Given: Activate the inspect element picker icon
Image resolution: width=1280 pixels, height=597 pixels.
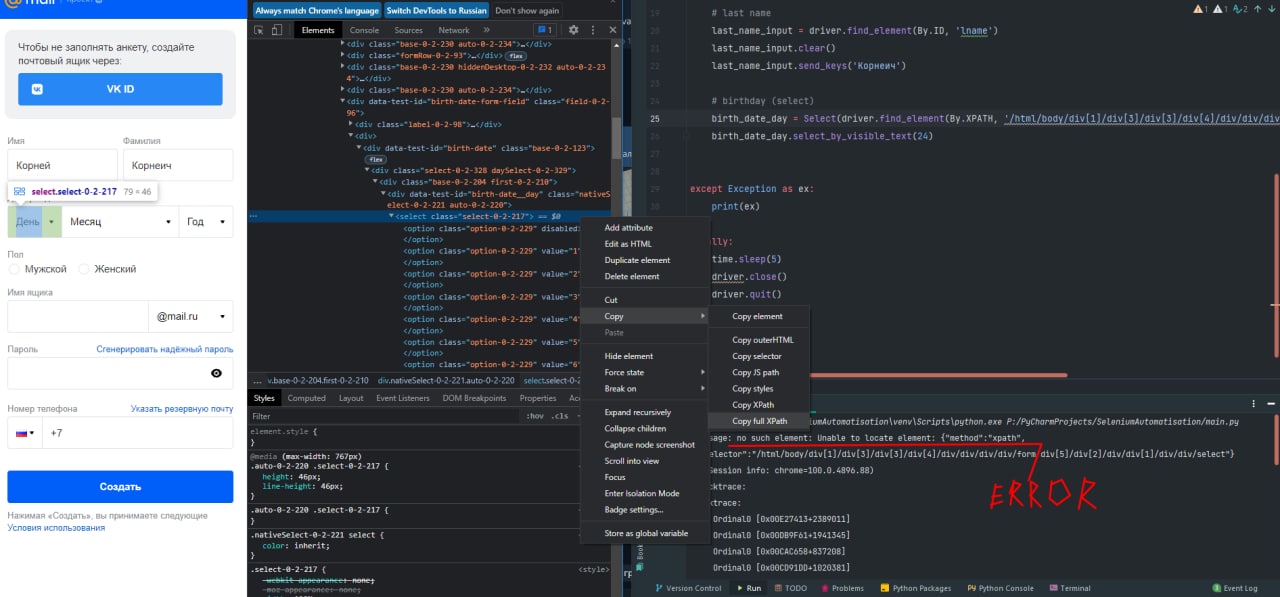Looking at the screenshot, I should (x=259, y=30).
